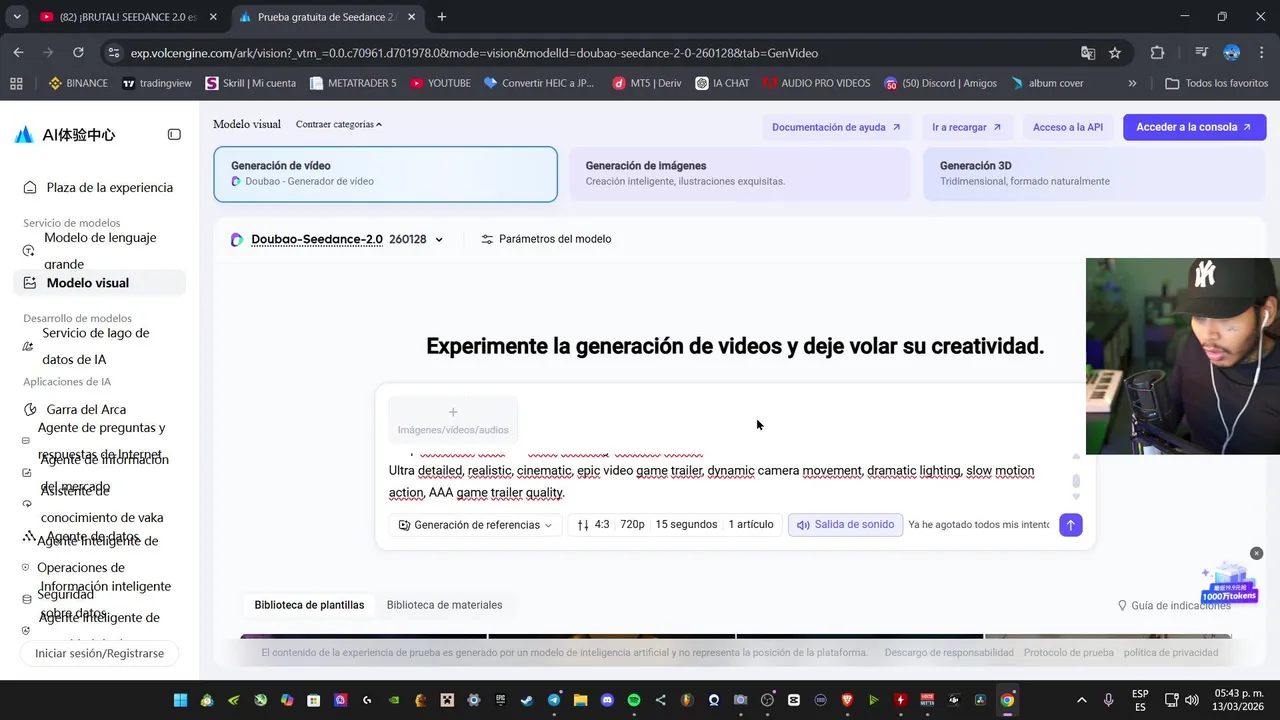Open Brave browser from the taskbar
Screen dimensions: 1280x720
[847, 700]
